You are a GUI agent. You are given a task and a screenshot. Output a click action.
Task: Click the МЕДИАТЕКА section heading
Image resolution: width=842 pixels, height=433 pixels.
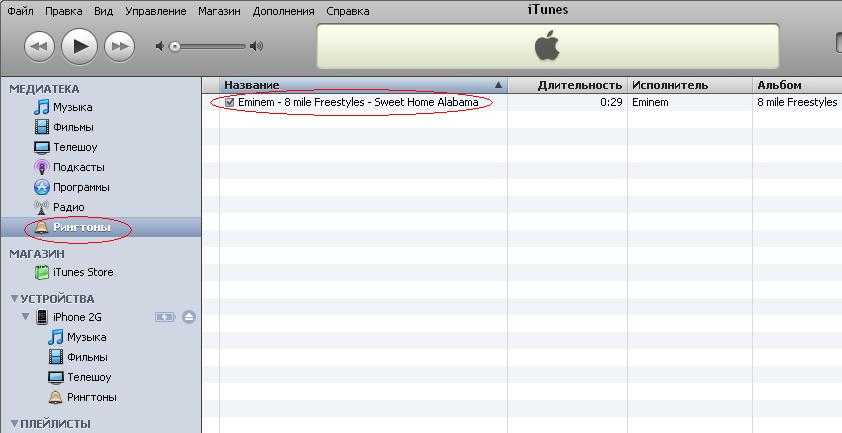click(x=44, y=89)
